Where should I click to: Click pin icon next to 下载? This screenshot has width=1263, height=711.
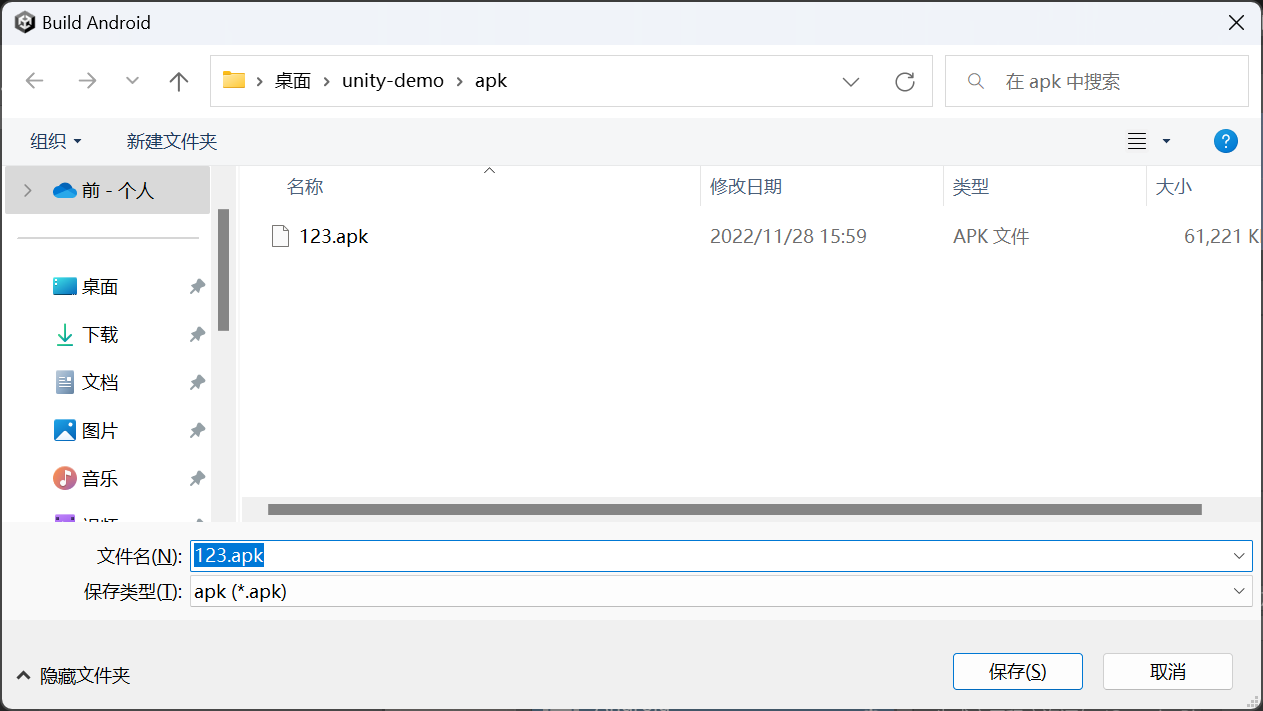[197, 335]
